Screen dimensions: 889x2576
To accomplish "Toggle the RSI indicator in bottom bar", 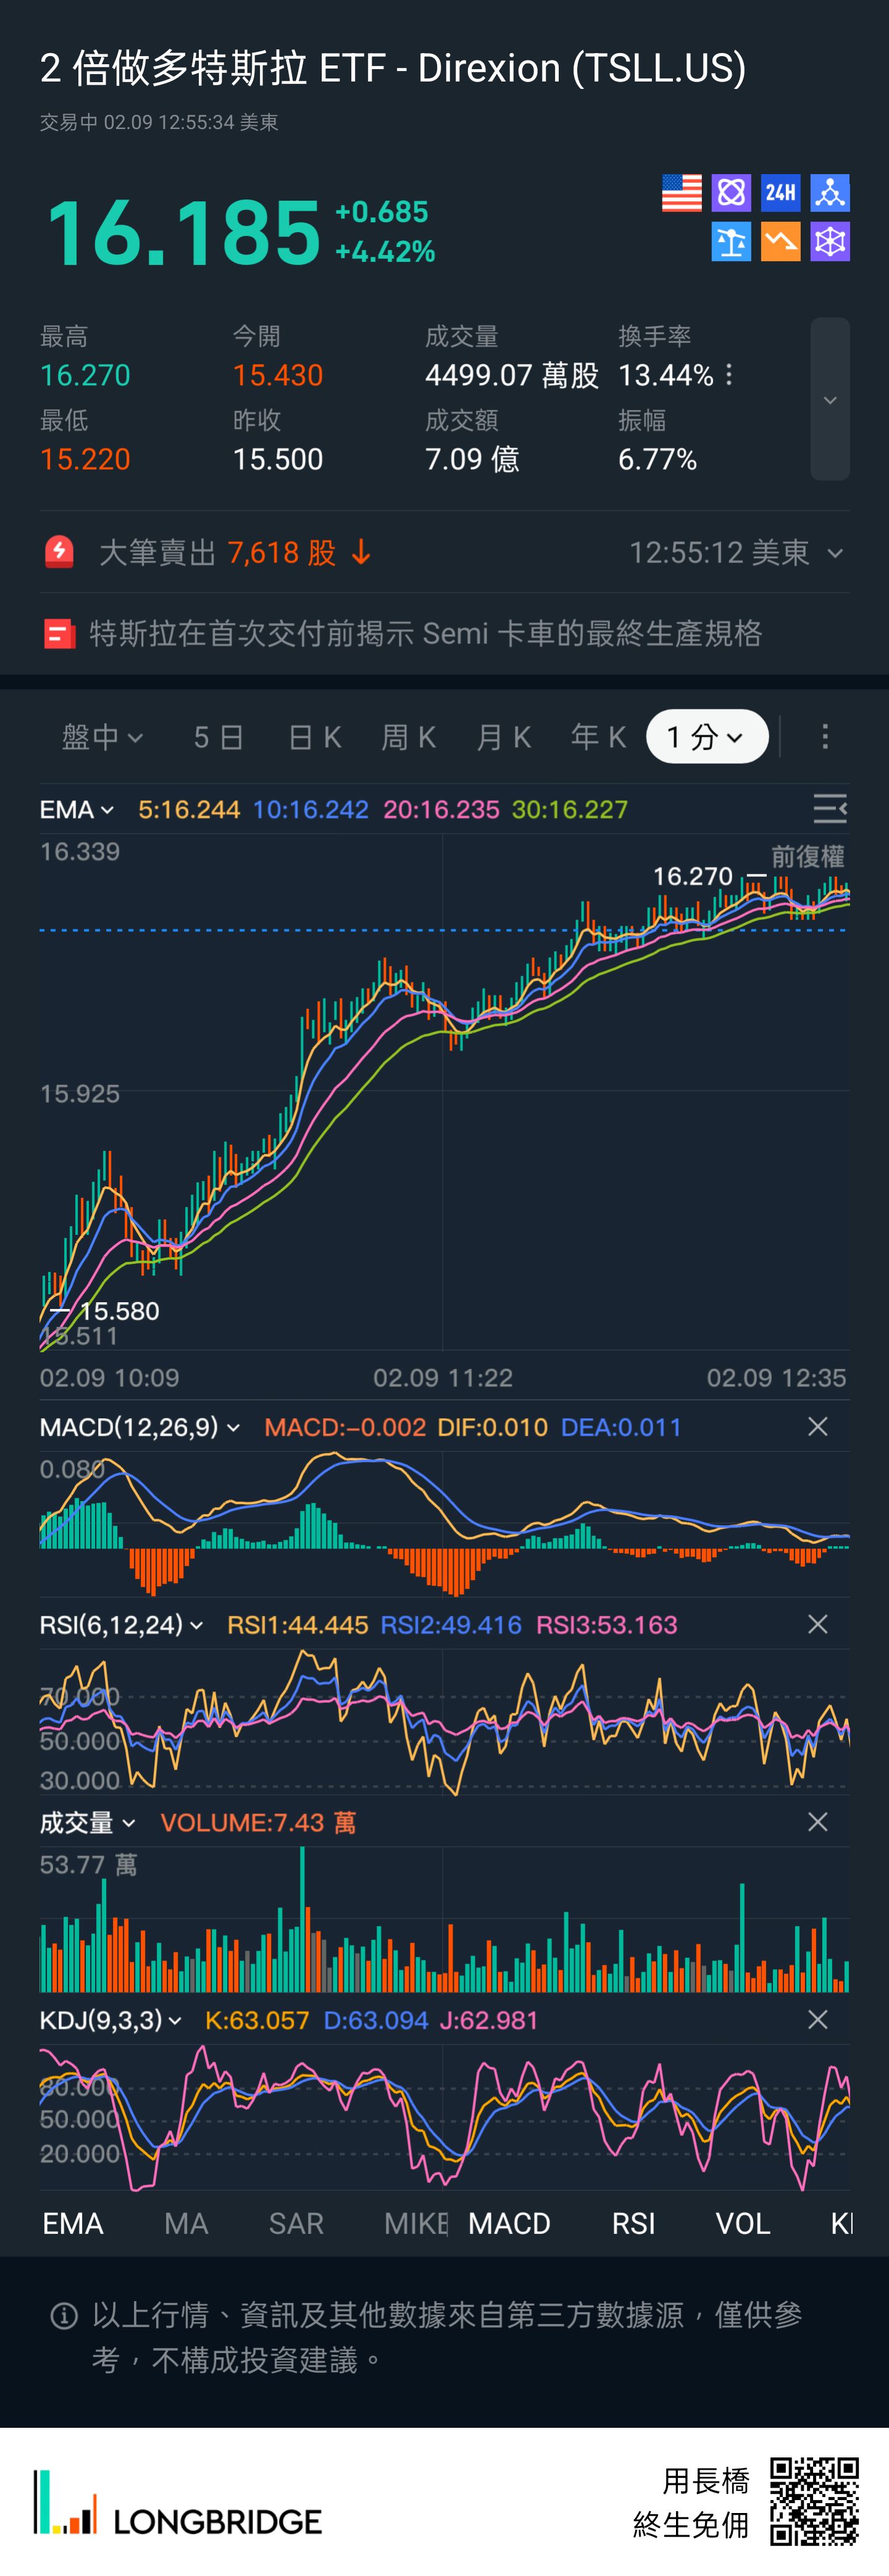I will [x=633, y=2223].
